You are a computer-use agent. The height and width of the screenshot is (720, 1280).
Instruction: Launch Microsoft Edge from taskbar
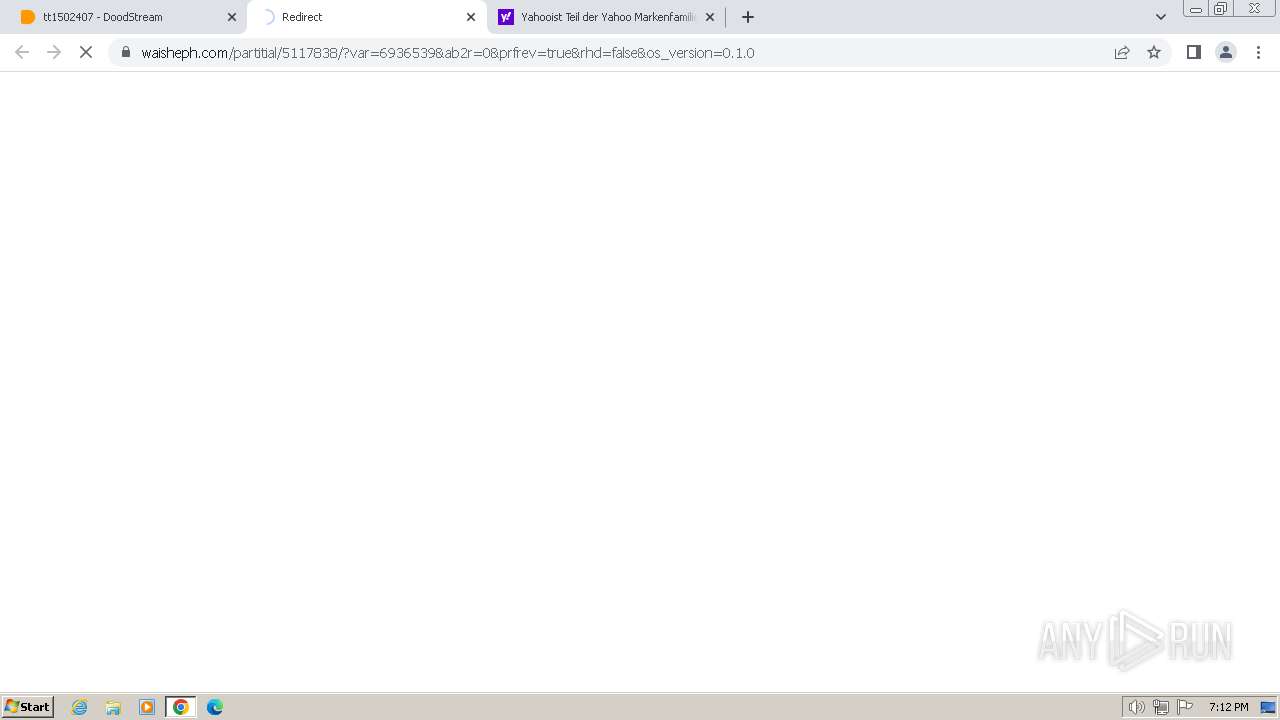pos(215,707)
